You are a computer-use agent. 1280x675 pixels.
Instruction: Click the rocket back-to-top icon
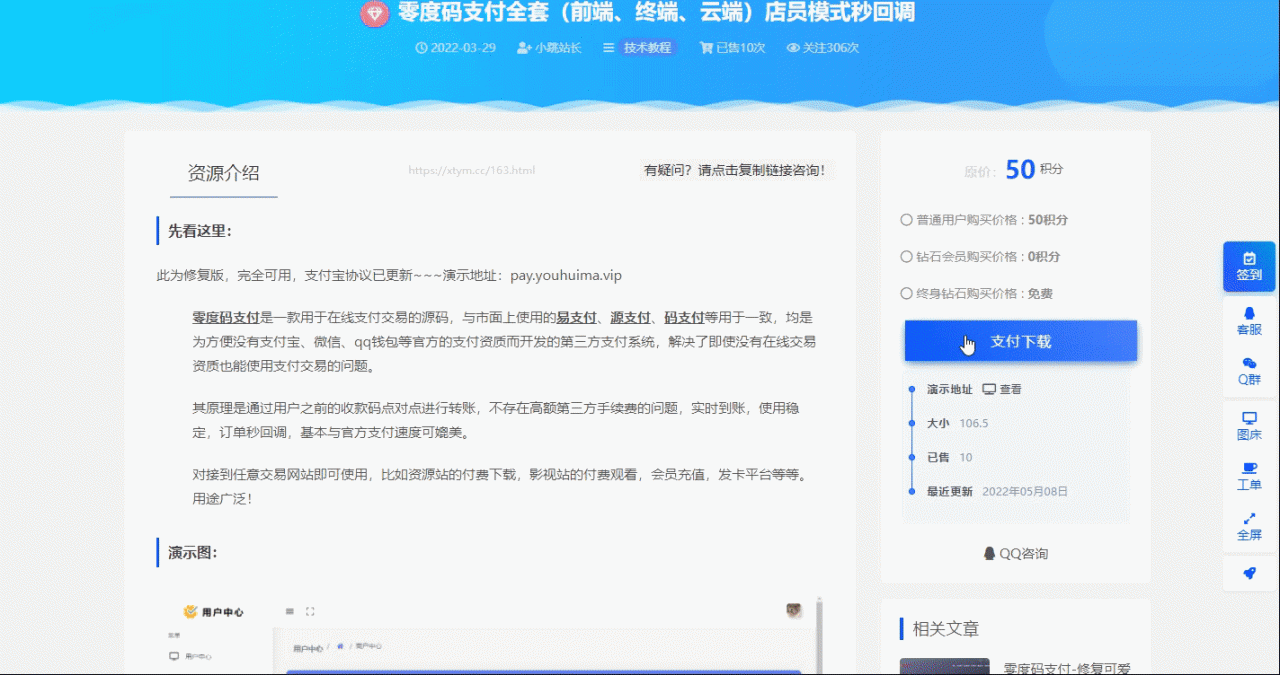1249,573
